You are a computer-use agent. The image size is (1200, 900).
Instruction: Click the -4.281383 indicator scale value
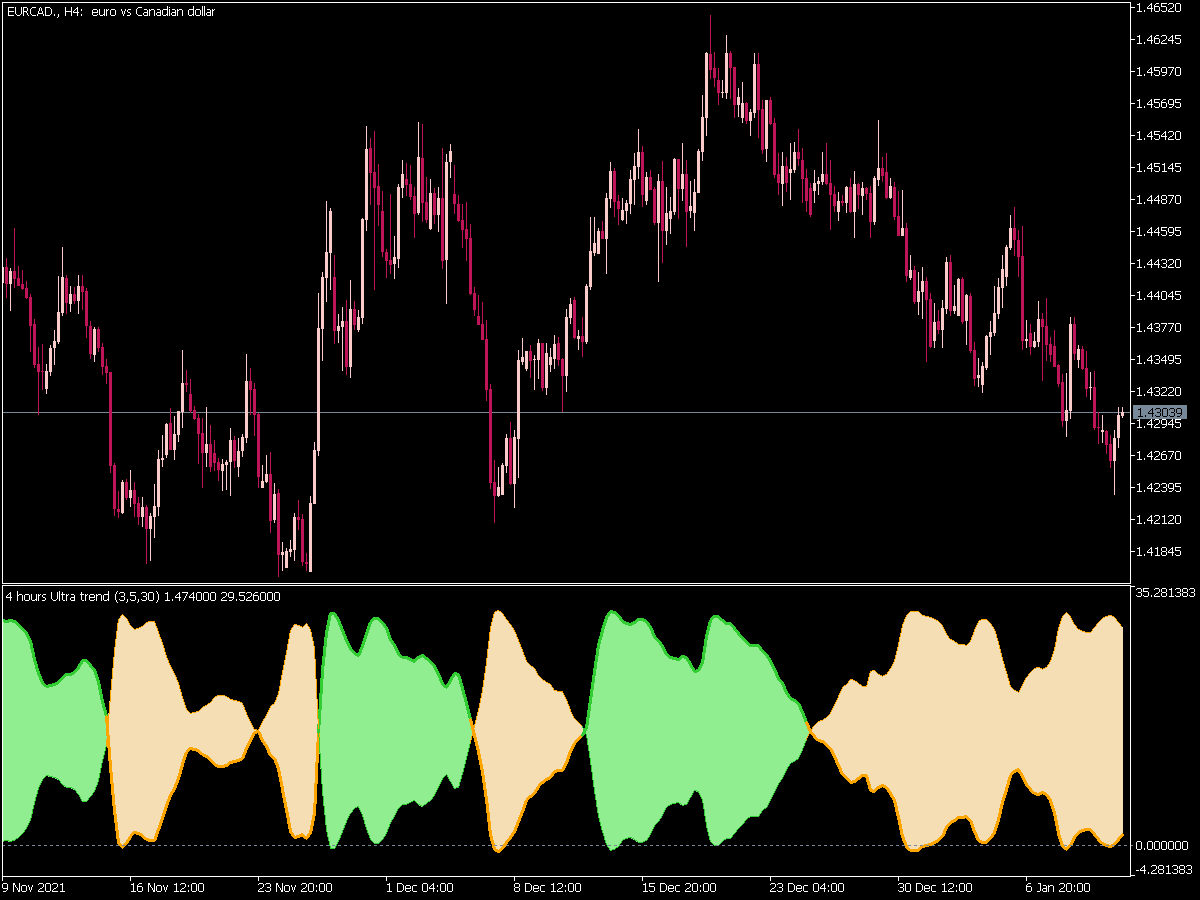(1166, 869)
